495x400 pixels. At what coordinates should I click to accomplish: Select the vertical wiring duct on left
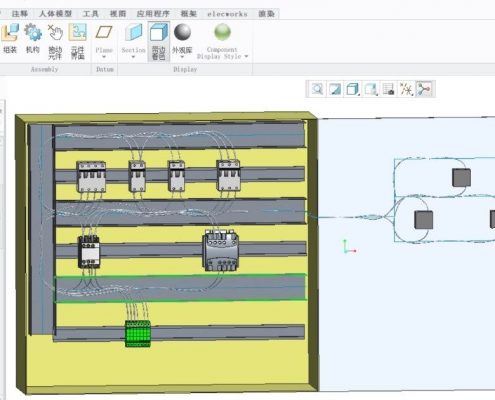click(x=42, y=229)
